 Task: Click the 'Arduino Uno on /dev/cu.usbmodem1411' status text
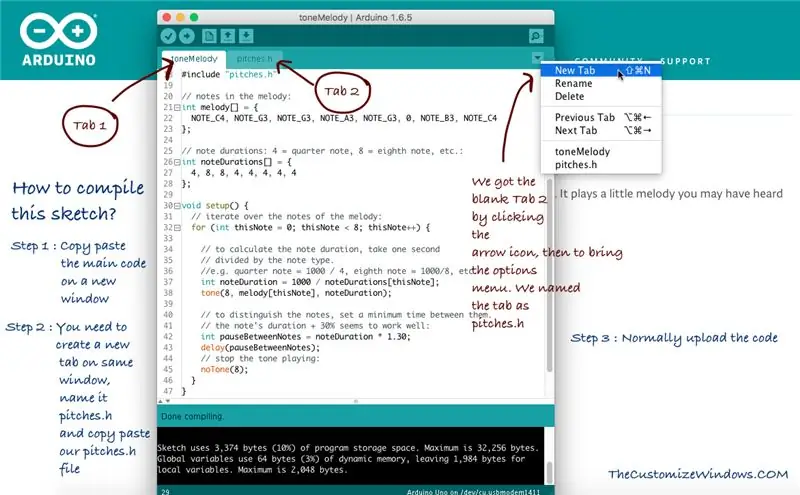click(x=473, y=491)
